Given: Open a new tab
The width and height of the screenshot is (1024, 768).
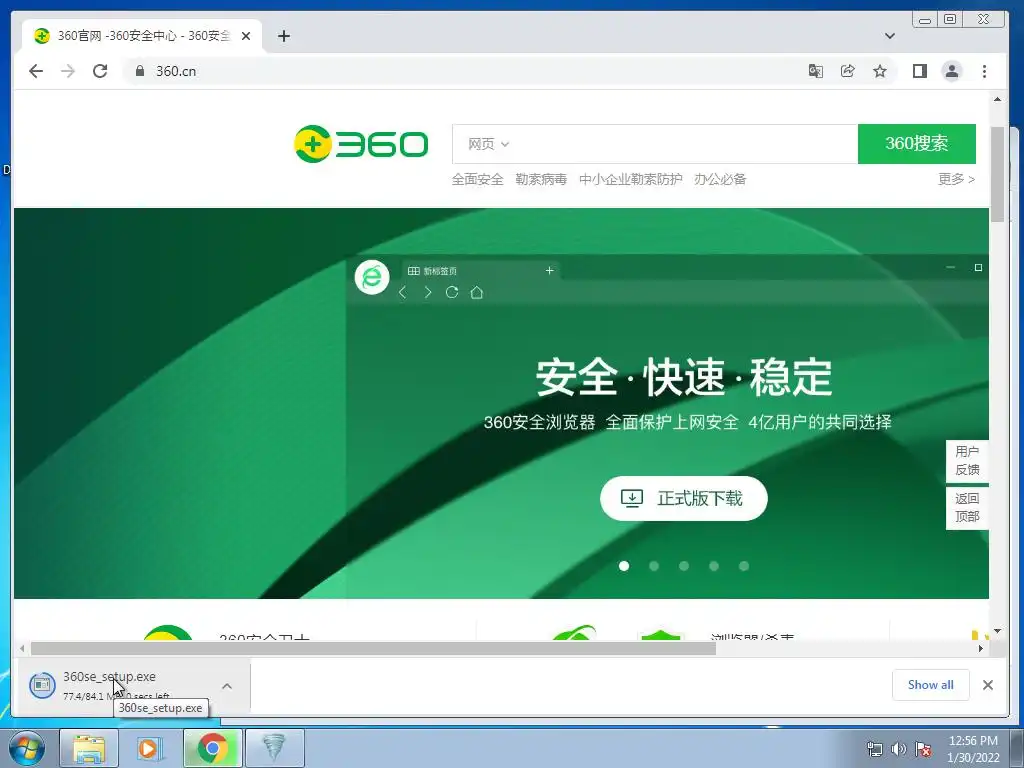Looking at the screenshot, I should 283,36.
